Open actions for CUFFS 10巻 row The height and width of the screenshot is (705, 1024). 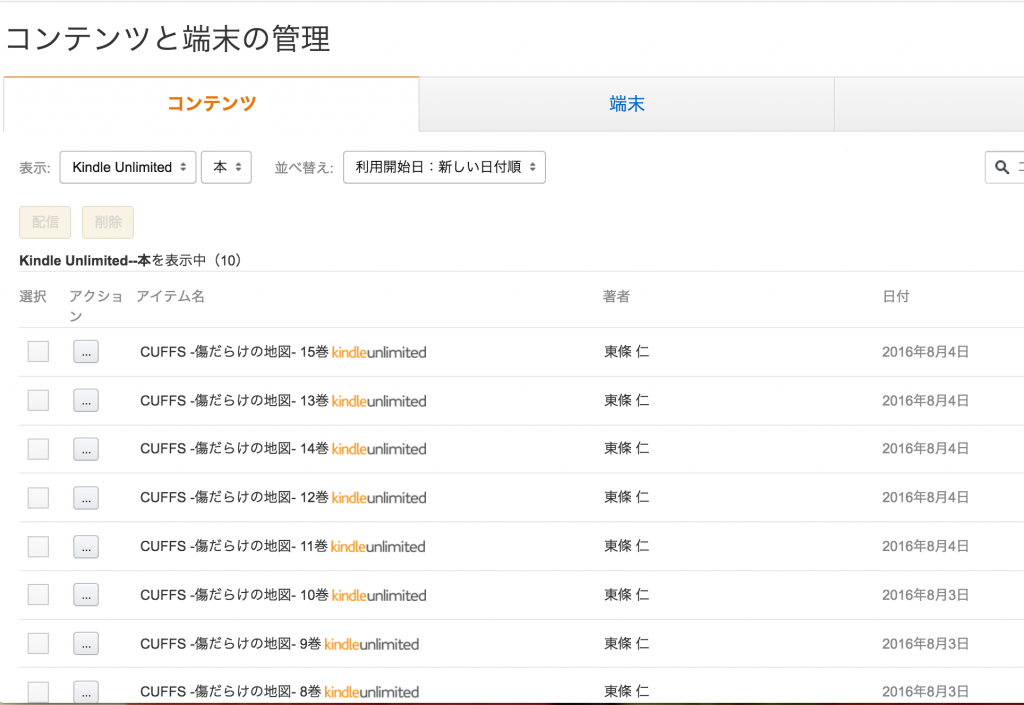tap(86, 595)
